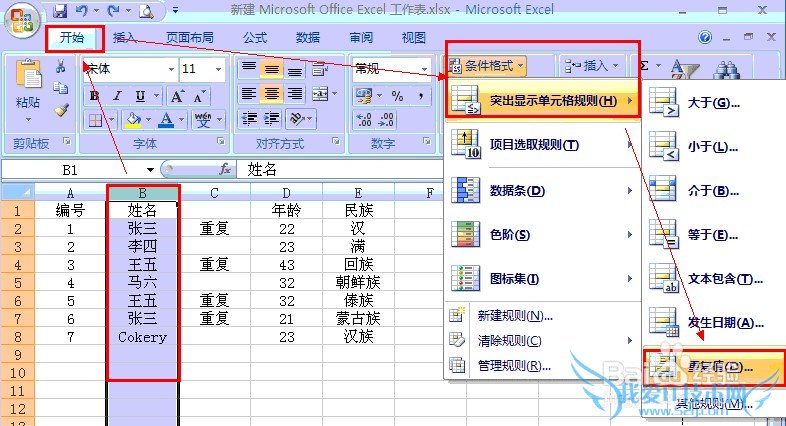Decrease decimal places
The image size is (786, 426).
click(387, 119)
